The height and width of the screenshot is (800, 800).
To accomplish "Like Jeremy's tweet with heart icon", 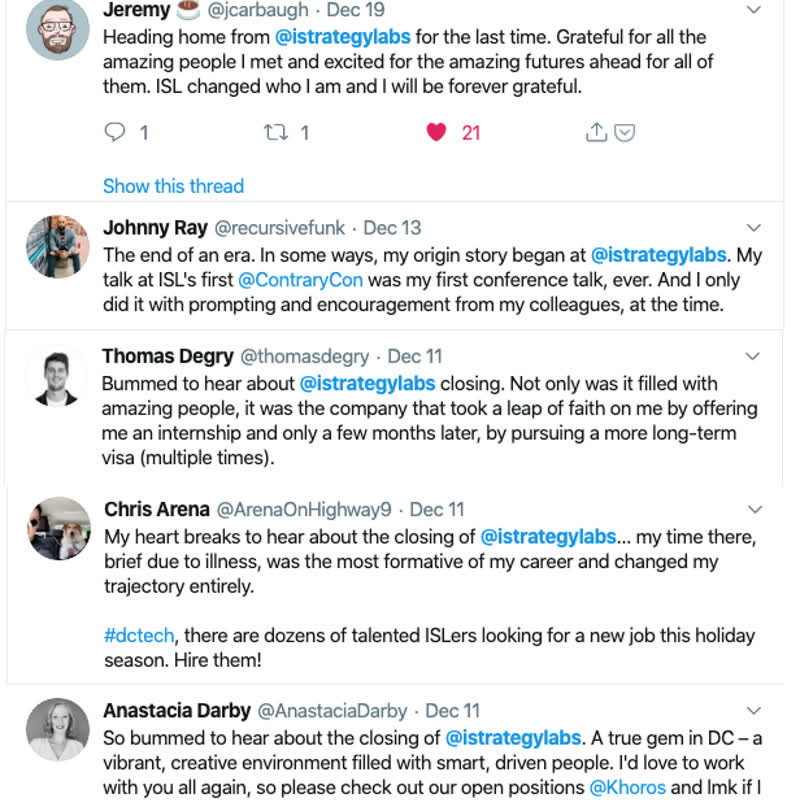I will [x=436, y=132].
